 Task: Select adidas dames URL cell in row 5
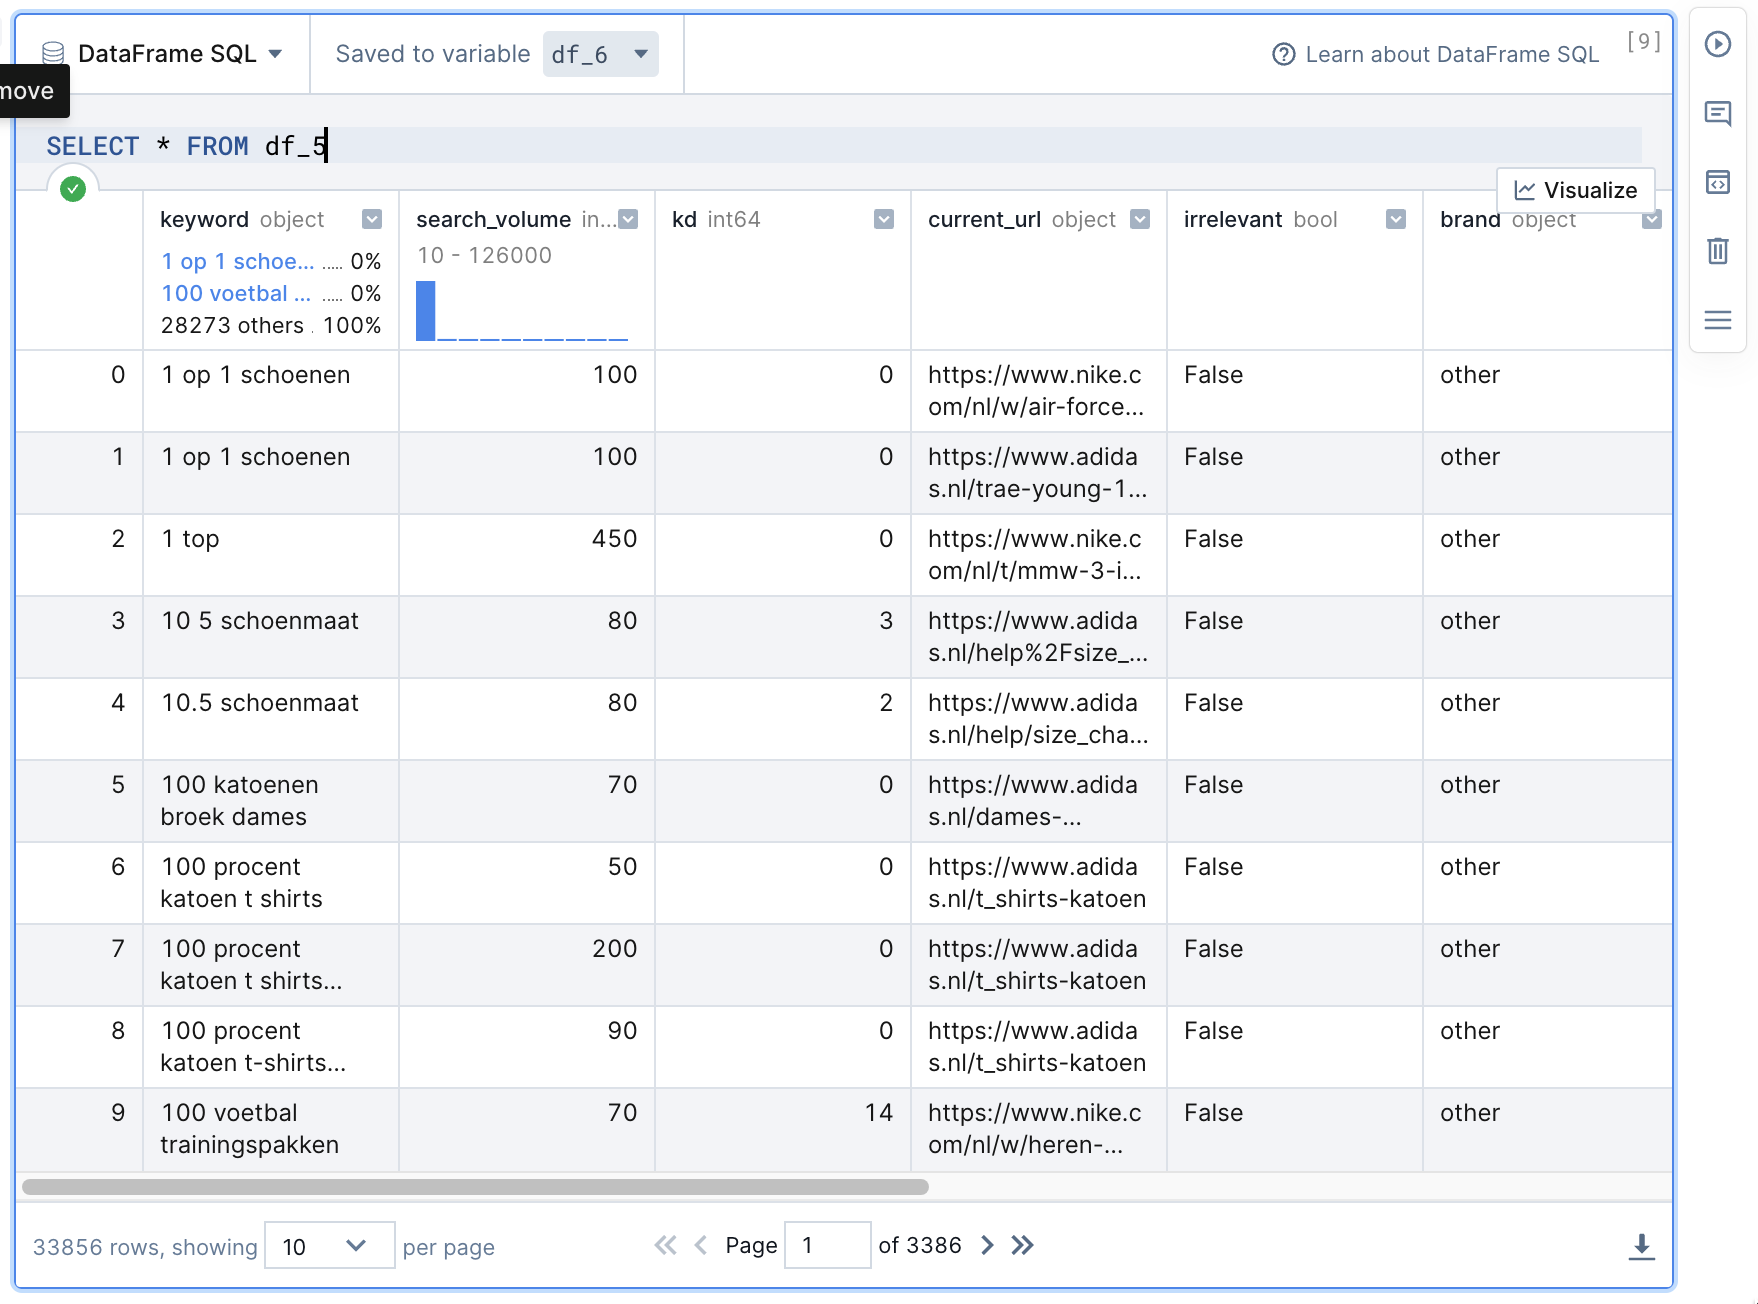1039,801
